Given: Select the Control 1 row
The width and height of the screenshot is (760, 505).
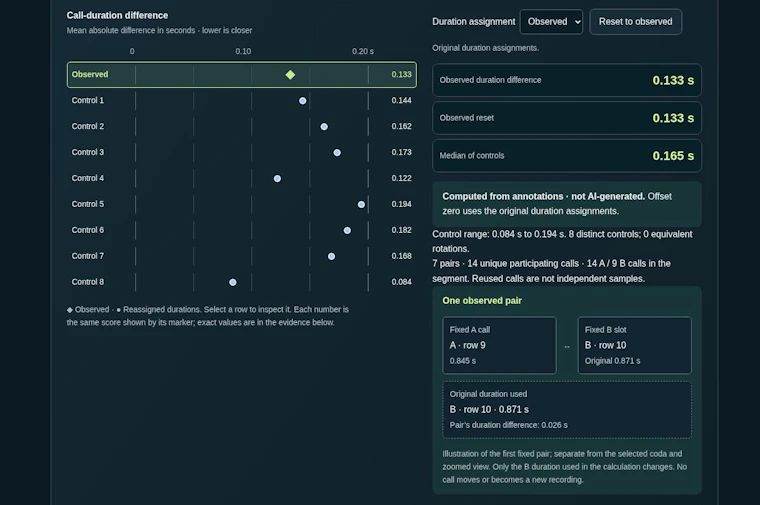Looking at the screenshot, I should [x=242, y=100].
